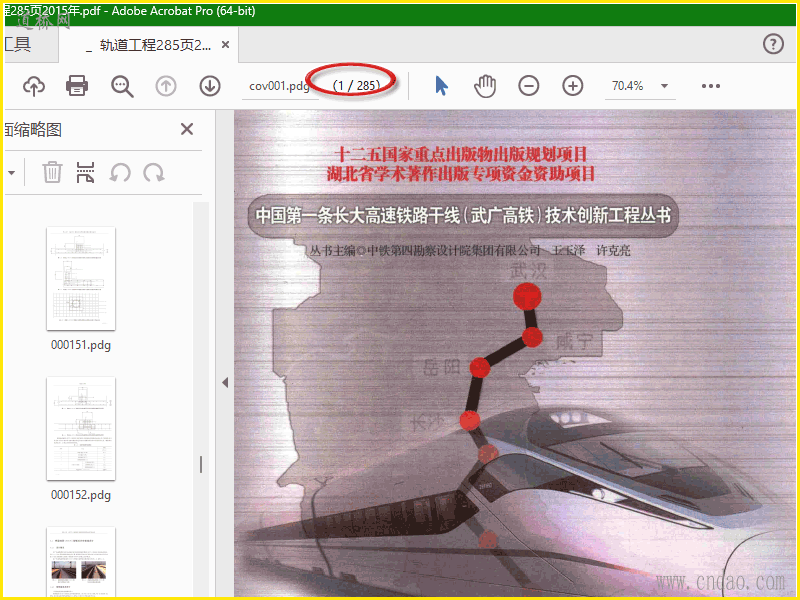Open thumbnail panel options dropdown arrow
Viewport: 800px width, 600px height.
click(11, 173)
